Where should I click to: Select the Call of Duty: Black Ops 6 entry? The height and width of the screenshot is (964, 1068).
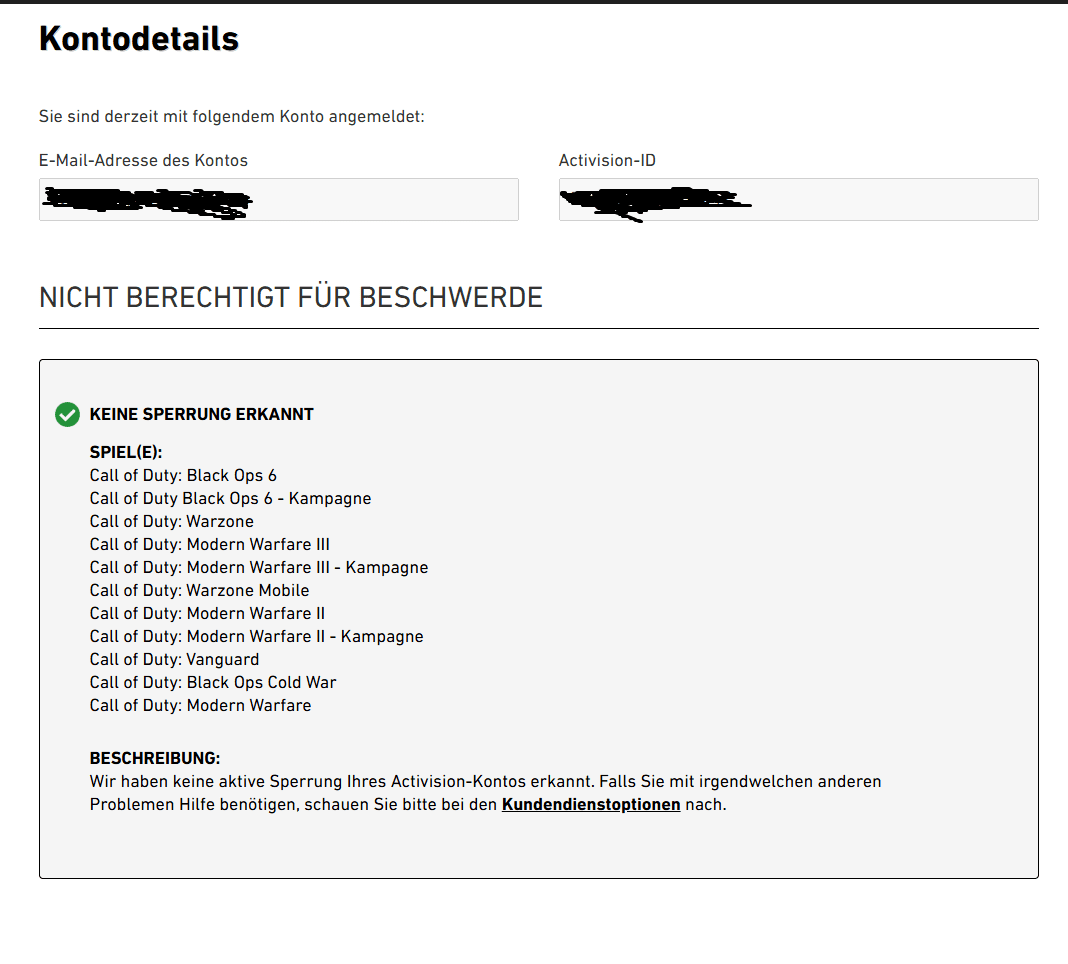183,475
